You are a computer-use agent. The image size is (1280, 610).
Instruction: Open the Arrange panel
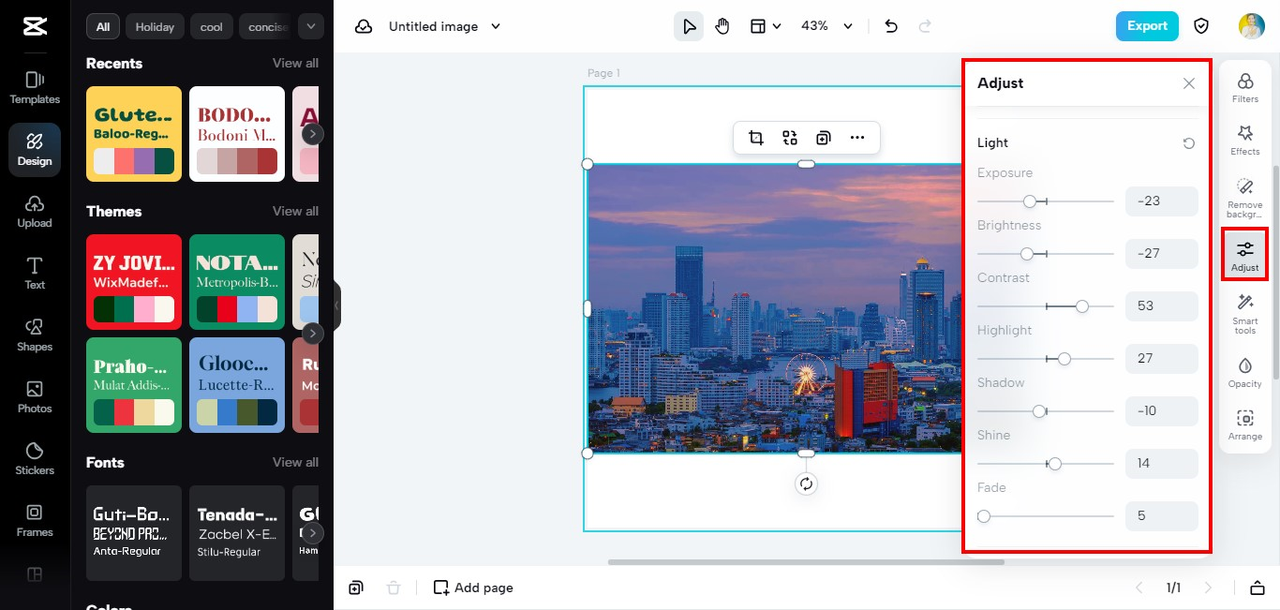pos(1245,425)
